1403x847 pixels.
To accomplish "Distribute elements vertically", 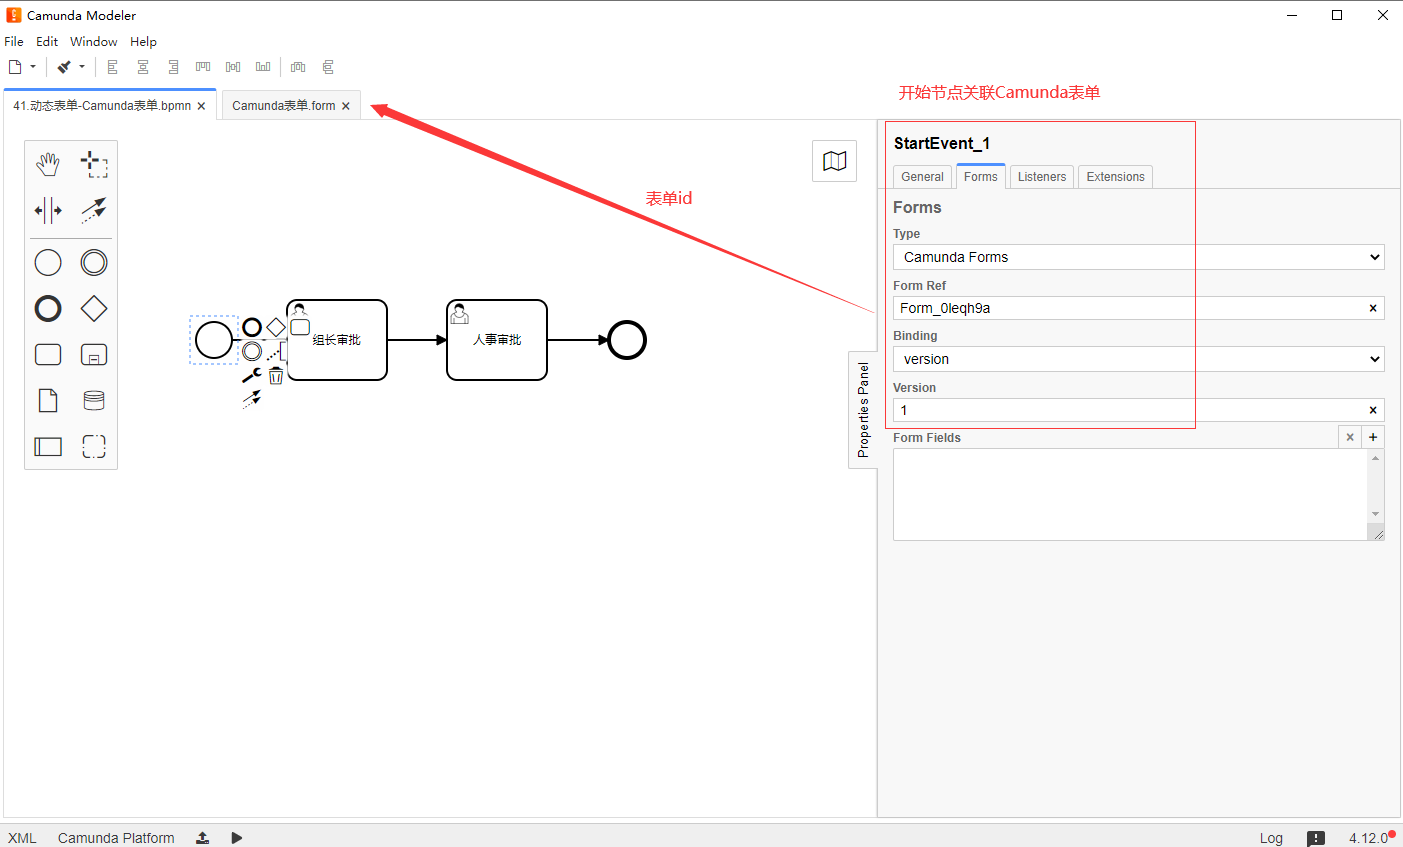I will pyautogui.click(x=328, y=67).
